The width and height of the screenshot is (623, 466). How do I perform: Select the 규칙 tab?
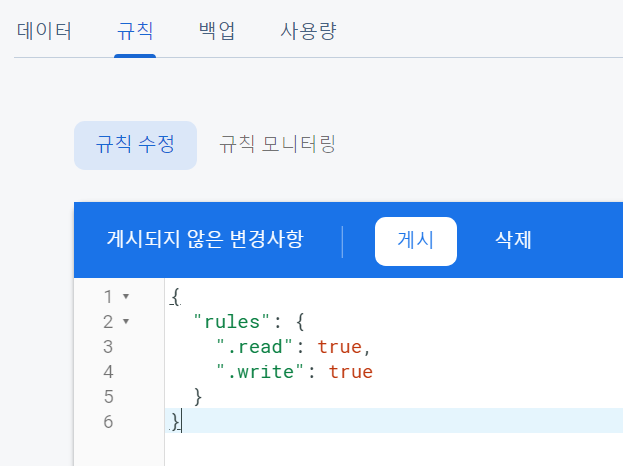135,31
